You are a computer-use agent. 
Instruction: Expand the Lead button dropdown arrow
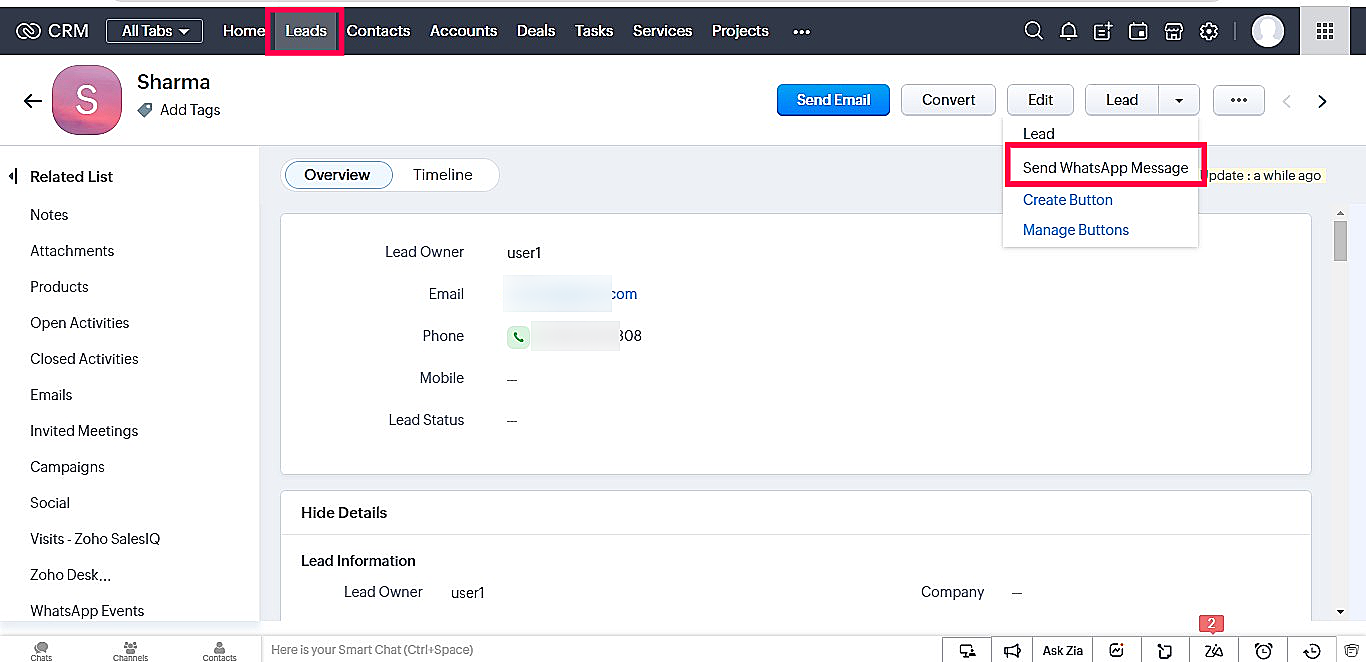click(1180, 100)
